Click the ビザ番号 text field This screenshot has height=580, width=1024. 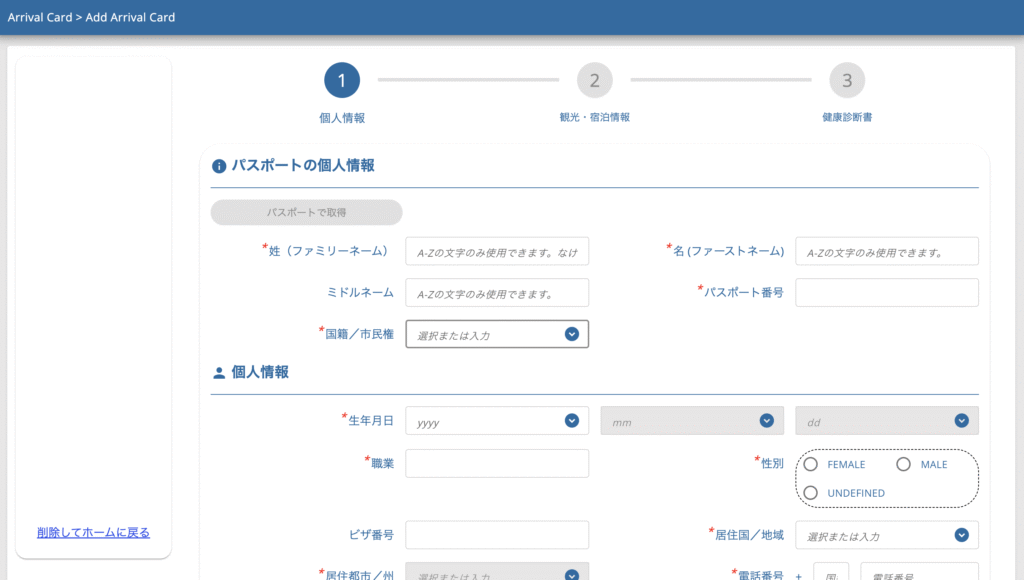pyautogui.click(x=497, y=535)
